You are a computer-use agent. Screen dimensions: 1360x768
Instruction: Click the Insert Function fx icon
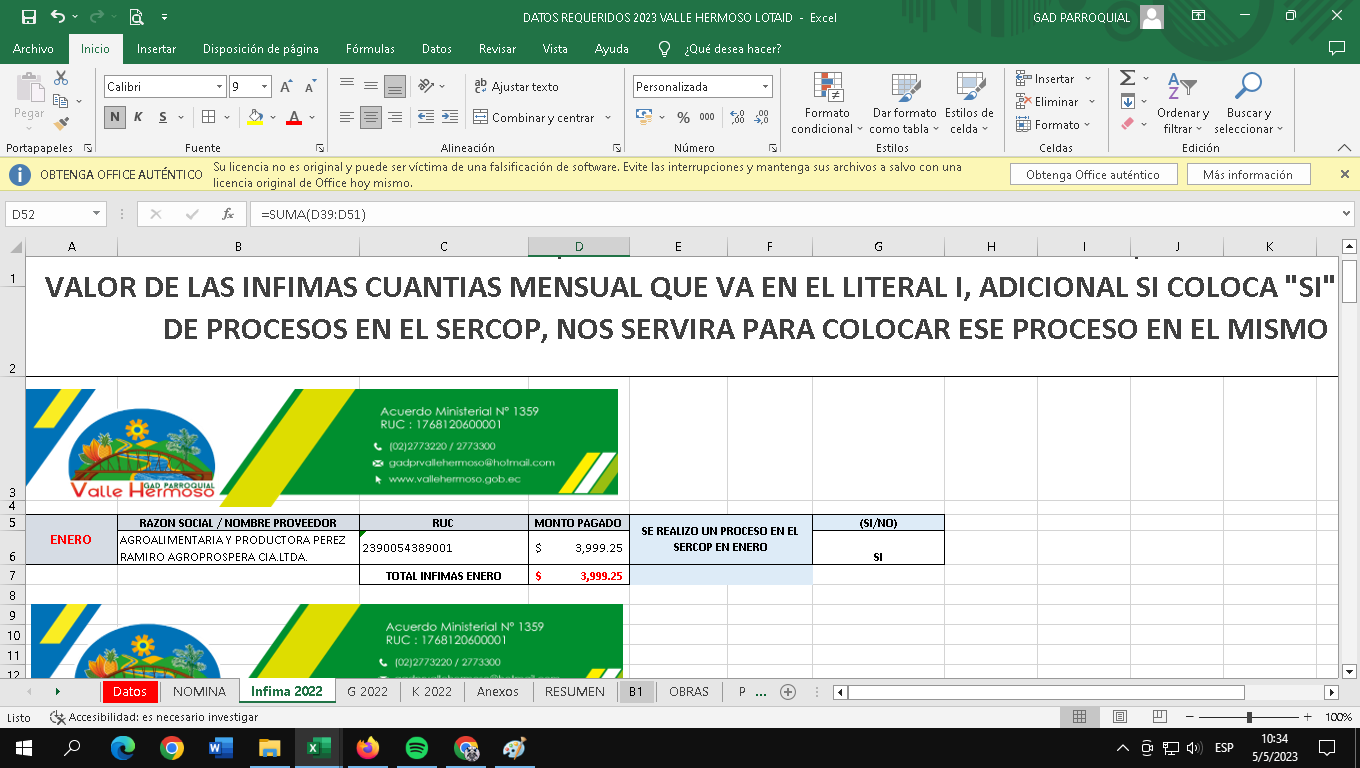pyautogui.click(x=228, y=214)
